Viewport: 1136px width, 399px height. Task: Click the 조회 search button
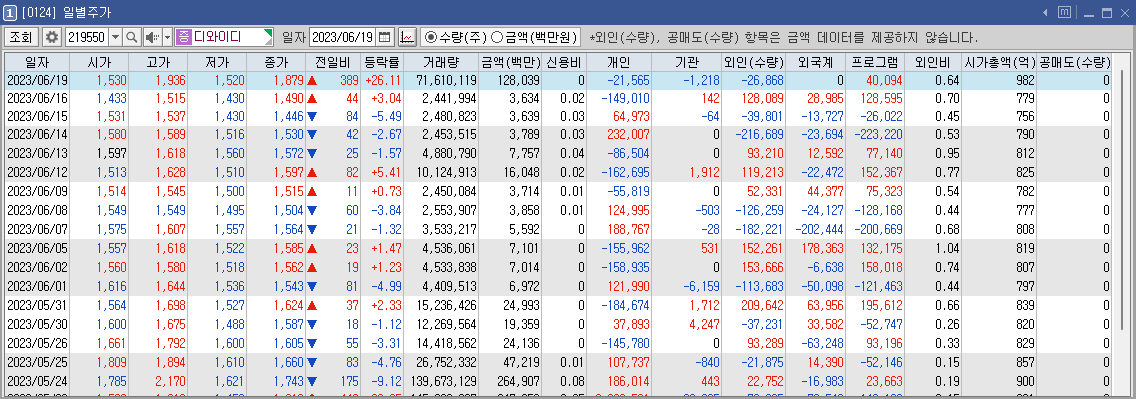[22, 36]
